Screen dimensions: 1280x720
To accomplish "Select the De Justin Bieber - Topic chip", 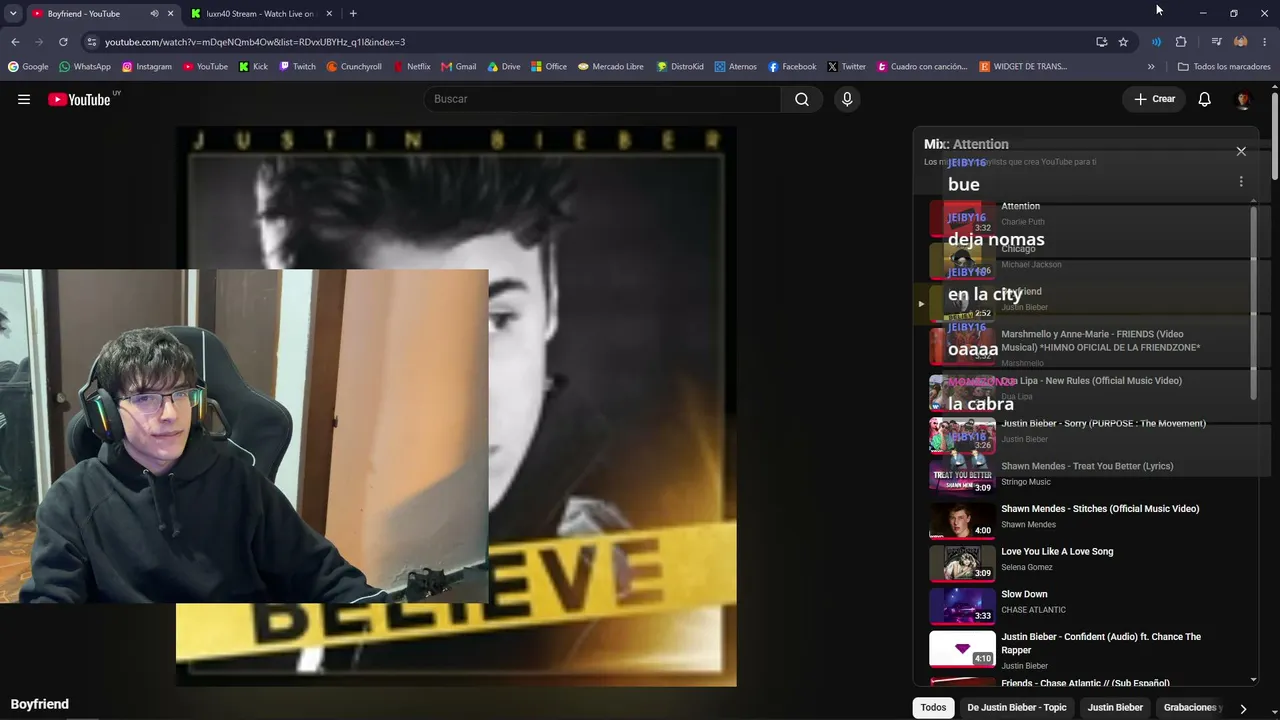I will pos(1017,707).
